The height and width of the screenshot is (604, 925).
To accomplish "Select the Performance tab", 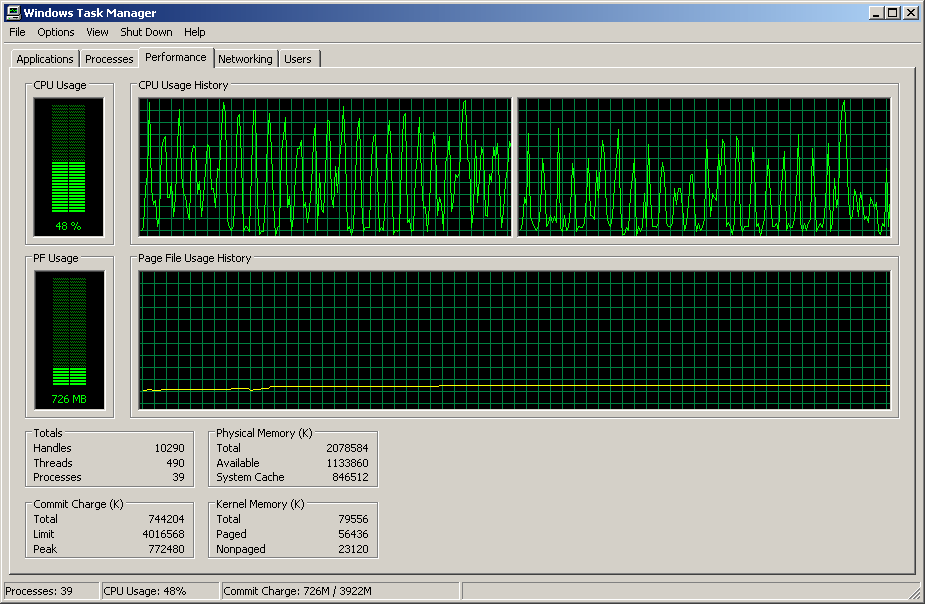I will pyautogui.click(x=176, y=57).
